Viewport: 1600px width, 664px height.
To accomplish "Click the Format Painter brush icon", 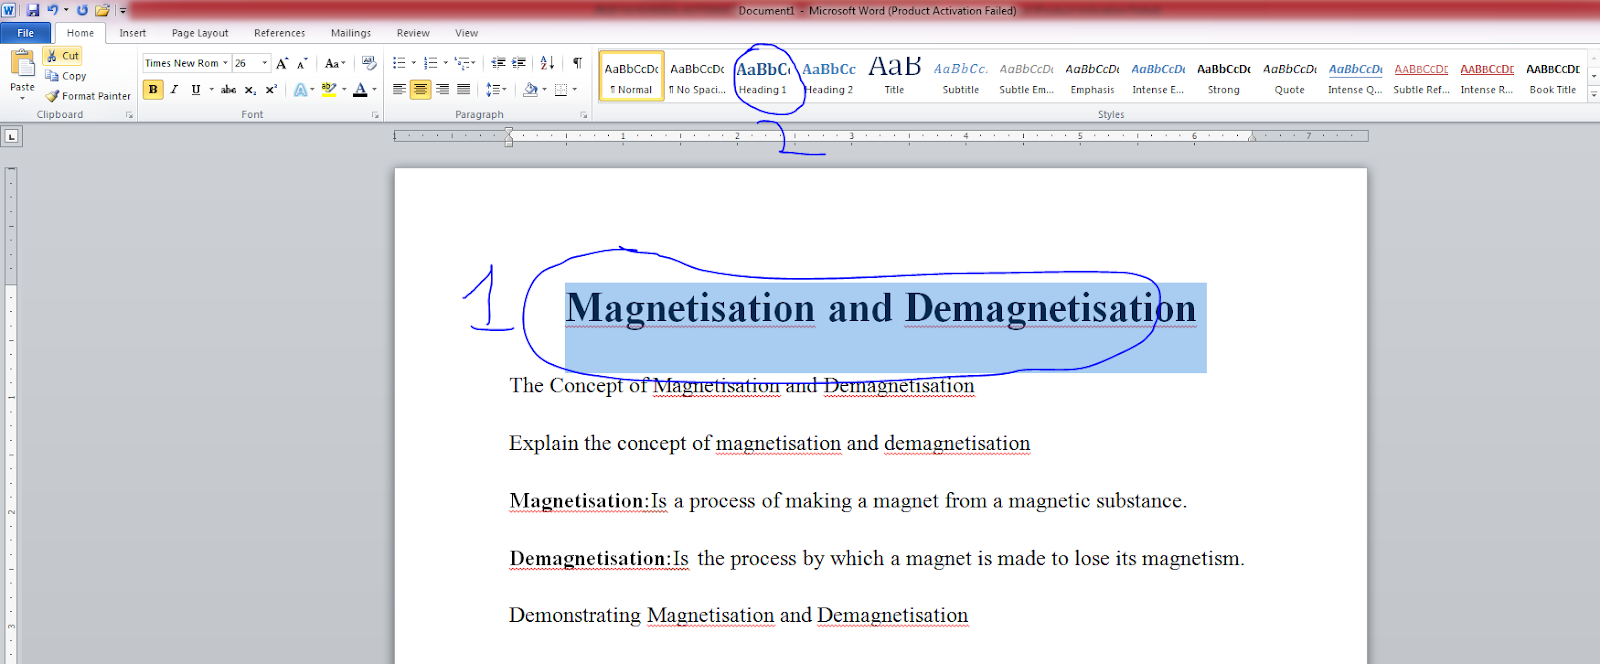I will point(52,96).
